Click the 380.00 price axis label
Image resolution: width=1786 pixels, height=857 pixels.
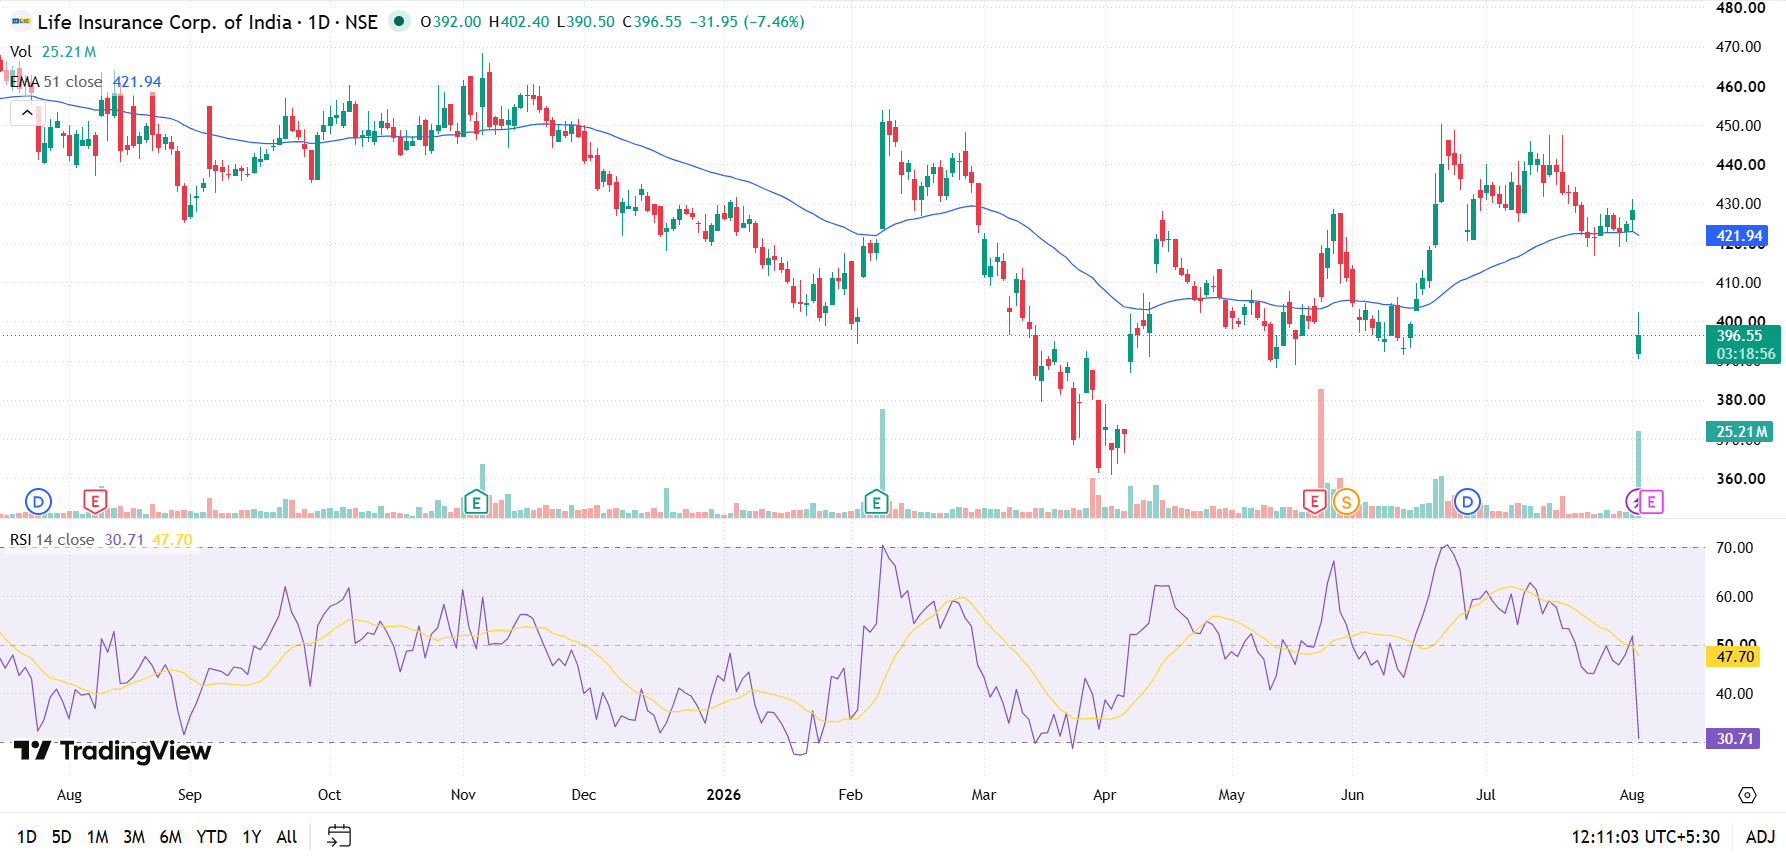pyautogui.click(x=1741, y=399)
